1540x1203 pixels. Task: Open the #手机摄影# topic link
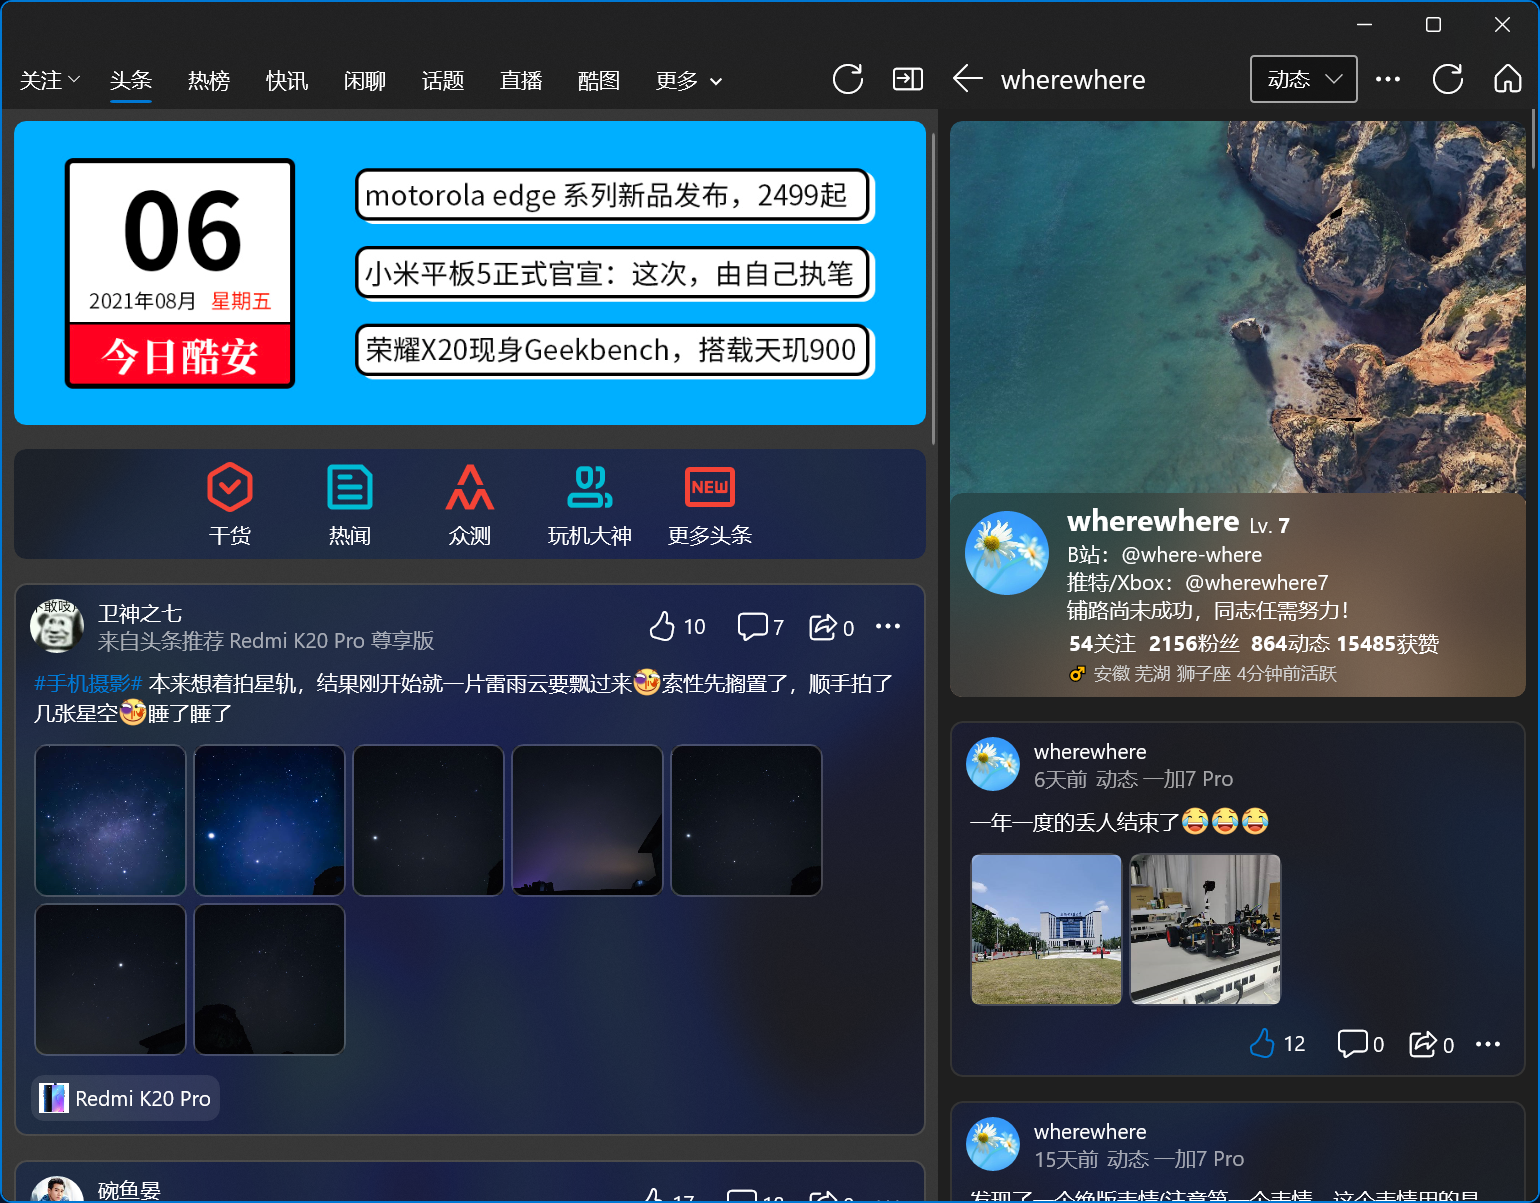point(89,684)
